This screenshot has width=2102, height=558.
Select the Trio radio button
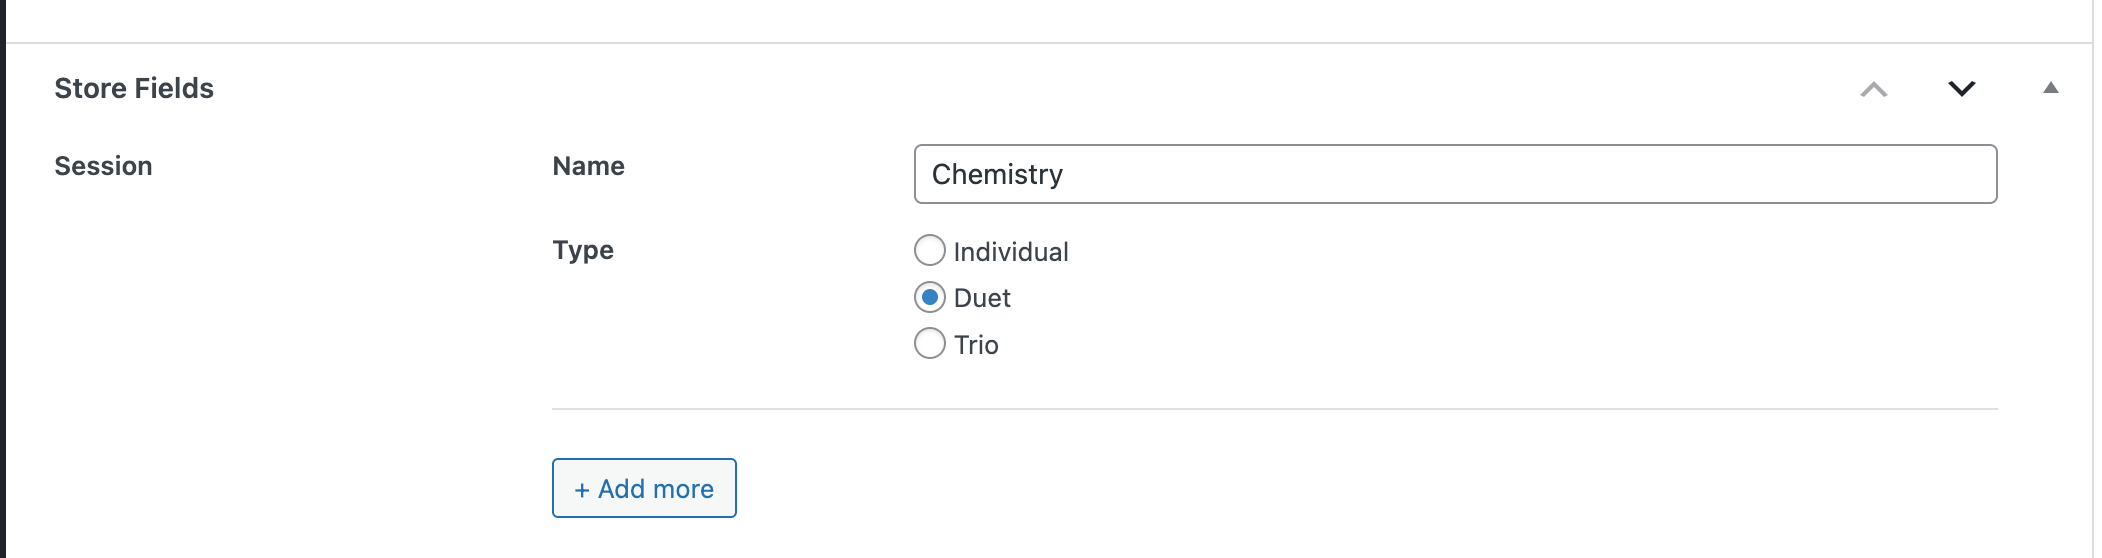pos(930,343)
